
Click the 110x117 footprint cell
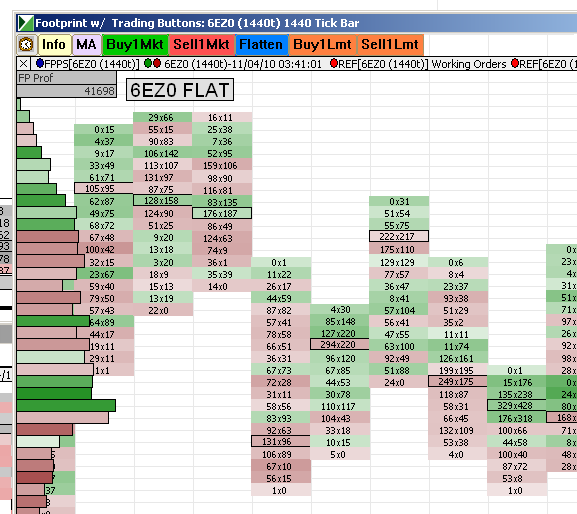[339, 407]
